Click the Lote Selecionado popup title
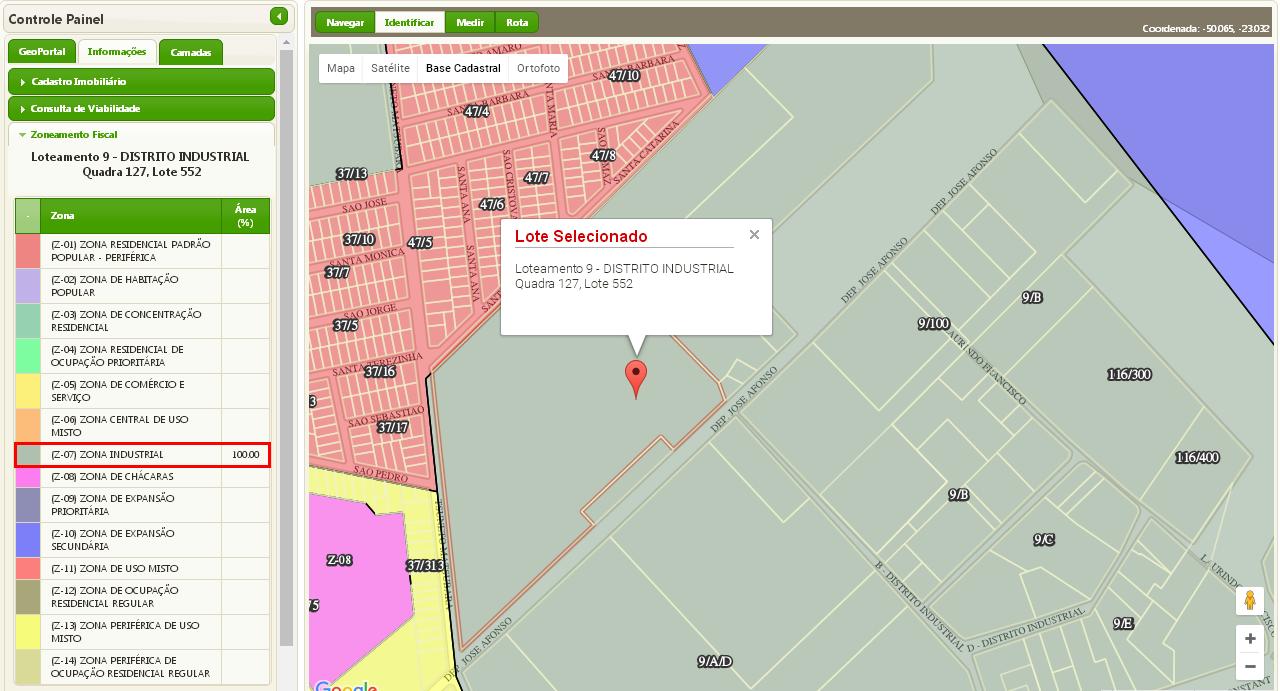The image size is (1280, 691). 581,236
